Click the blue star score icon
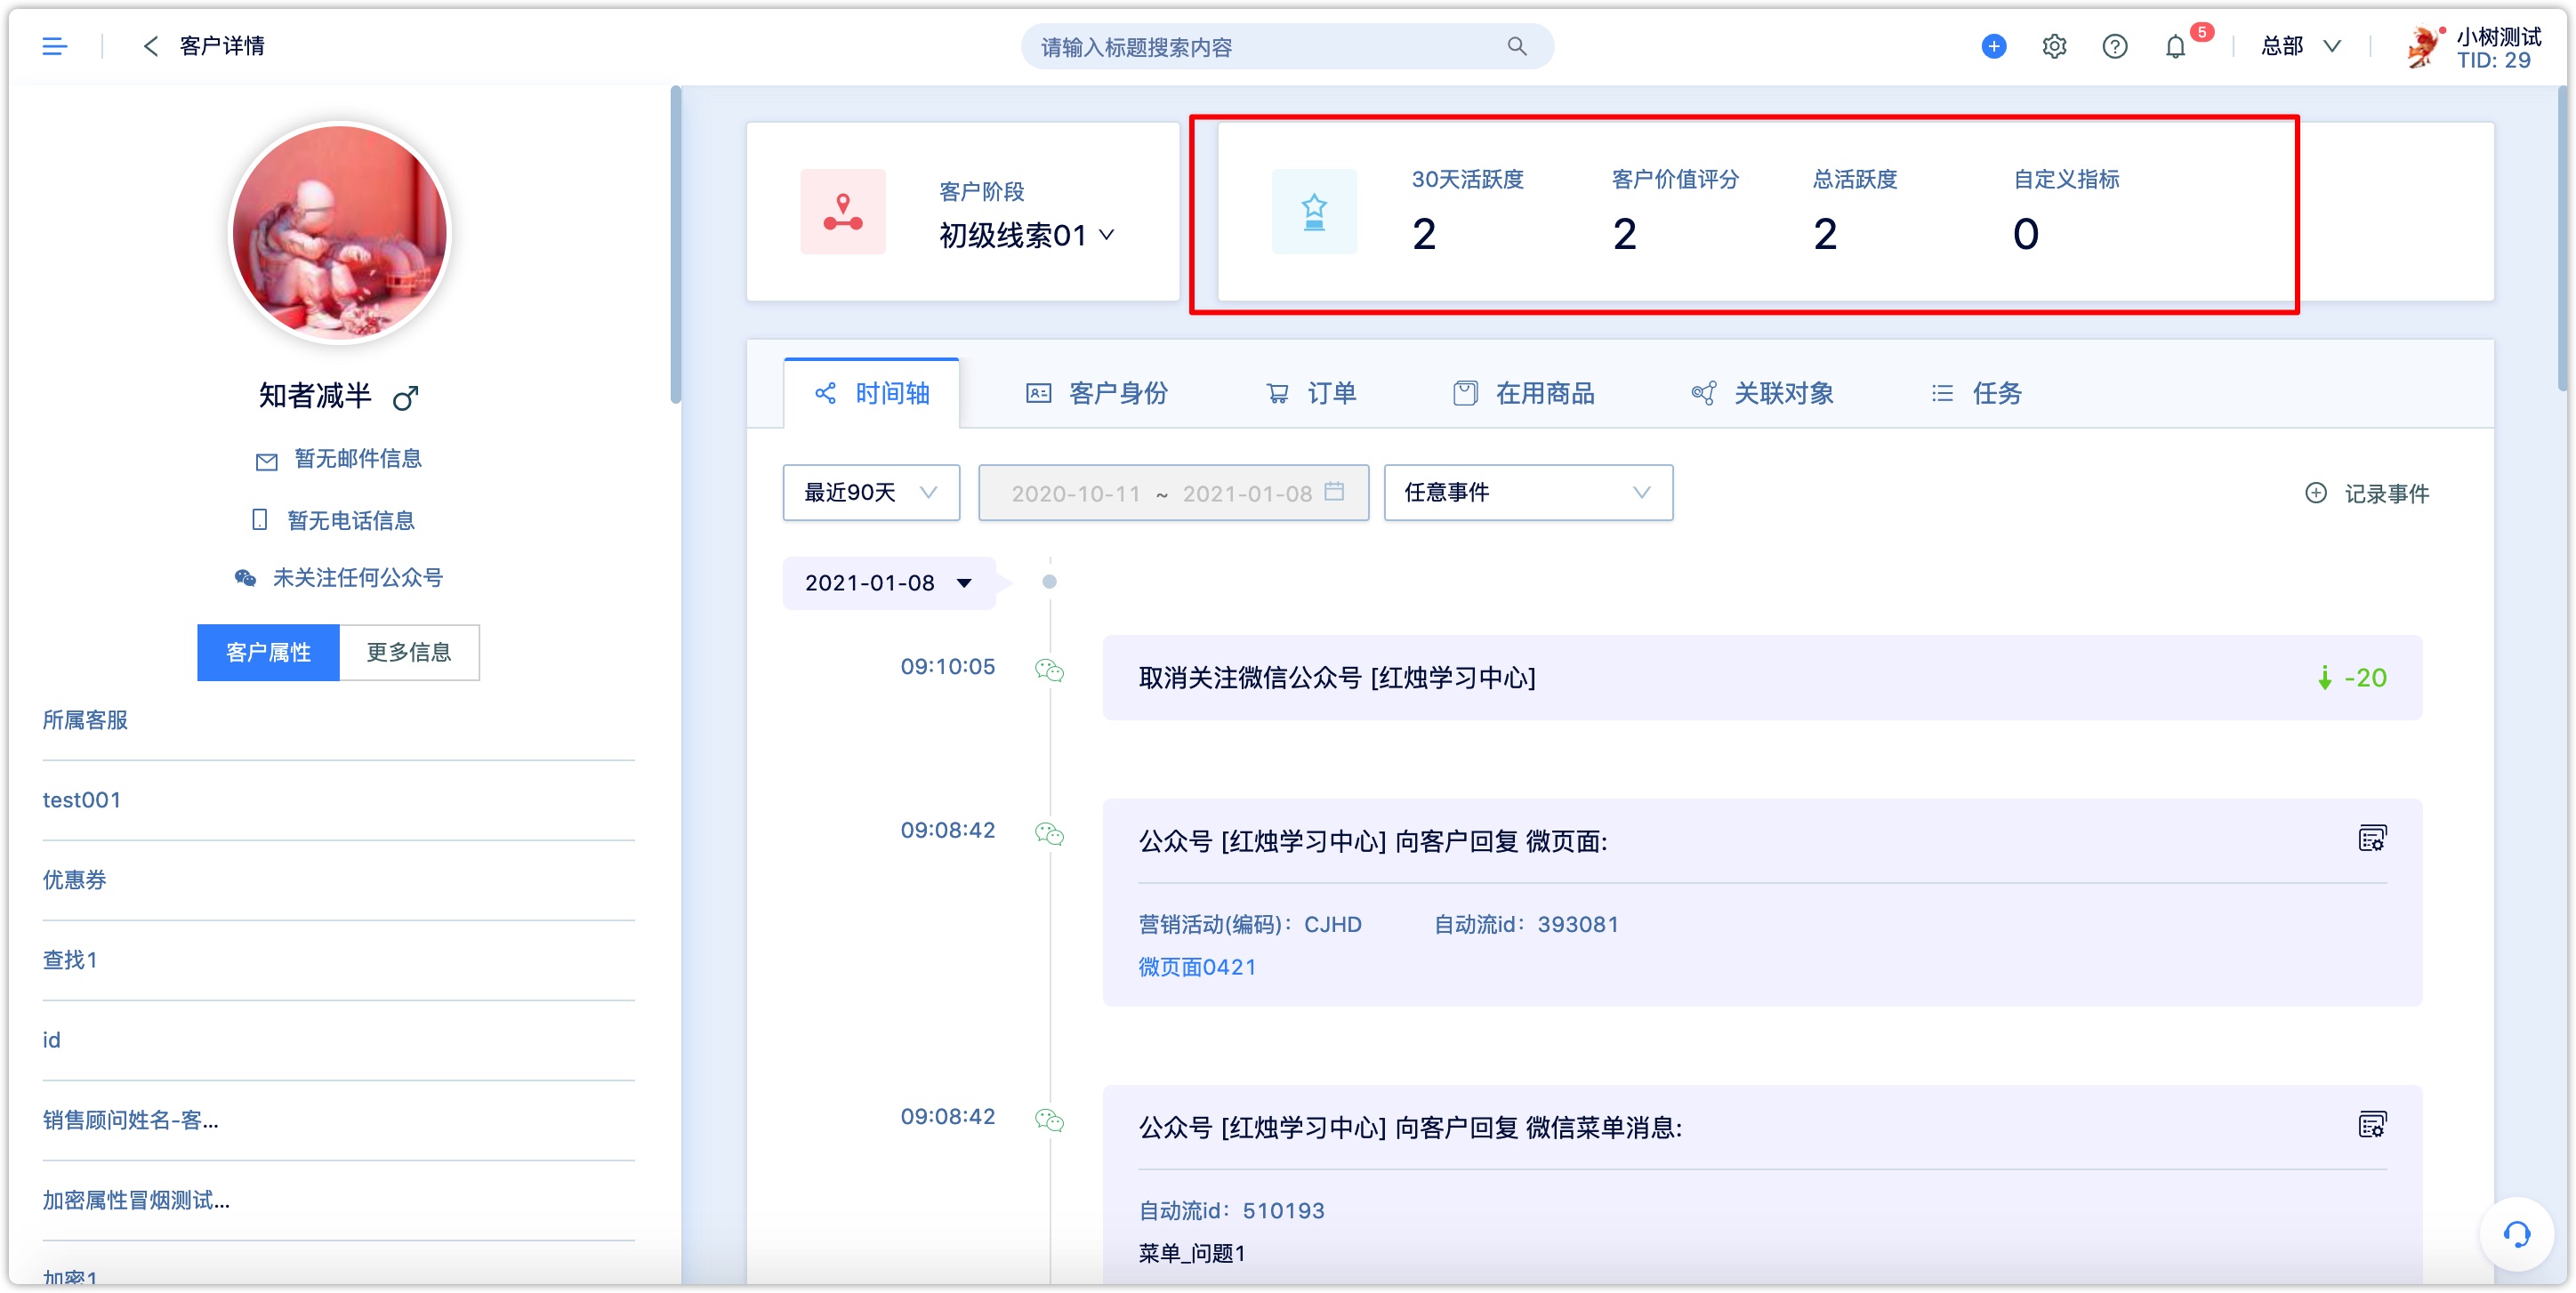The height and width of the screenshot is (1293, 2576). (1313, 211)
